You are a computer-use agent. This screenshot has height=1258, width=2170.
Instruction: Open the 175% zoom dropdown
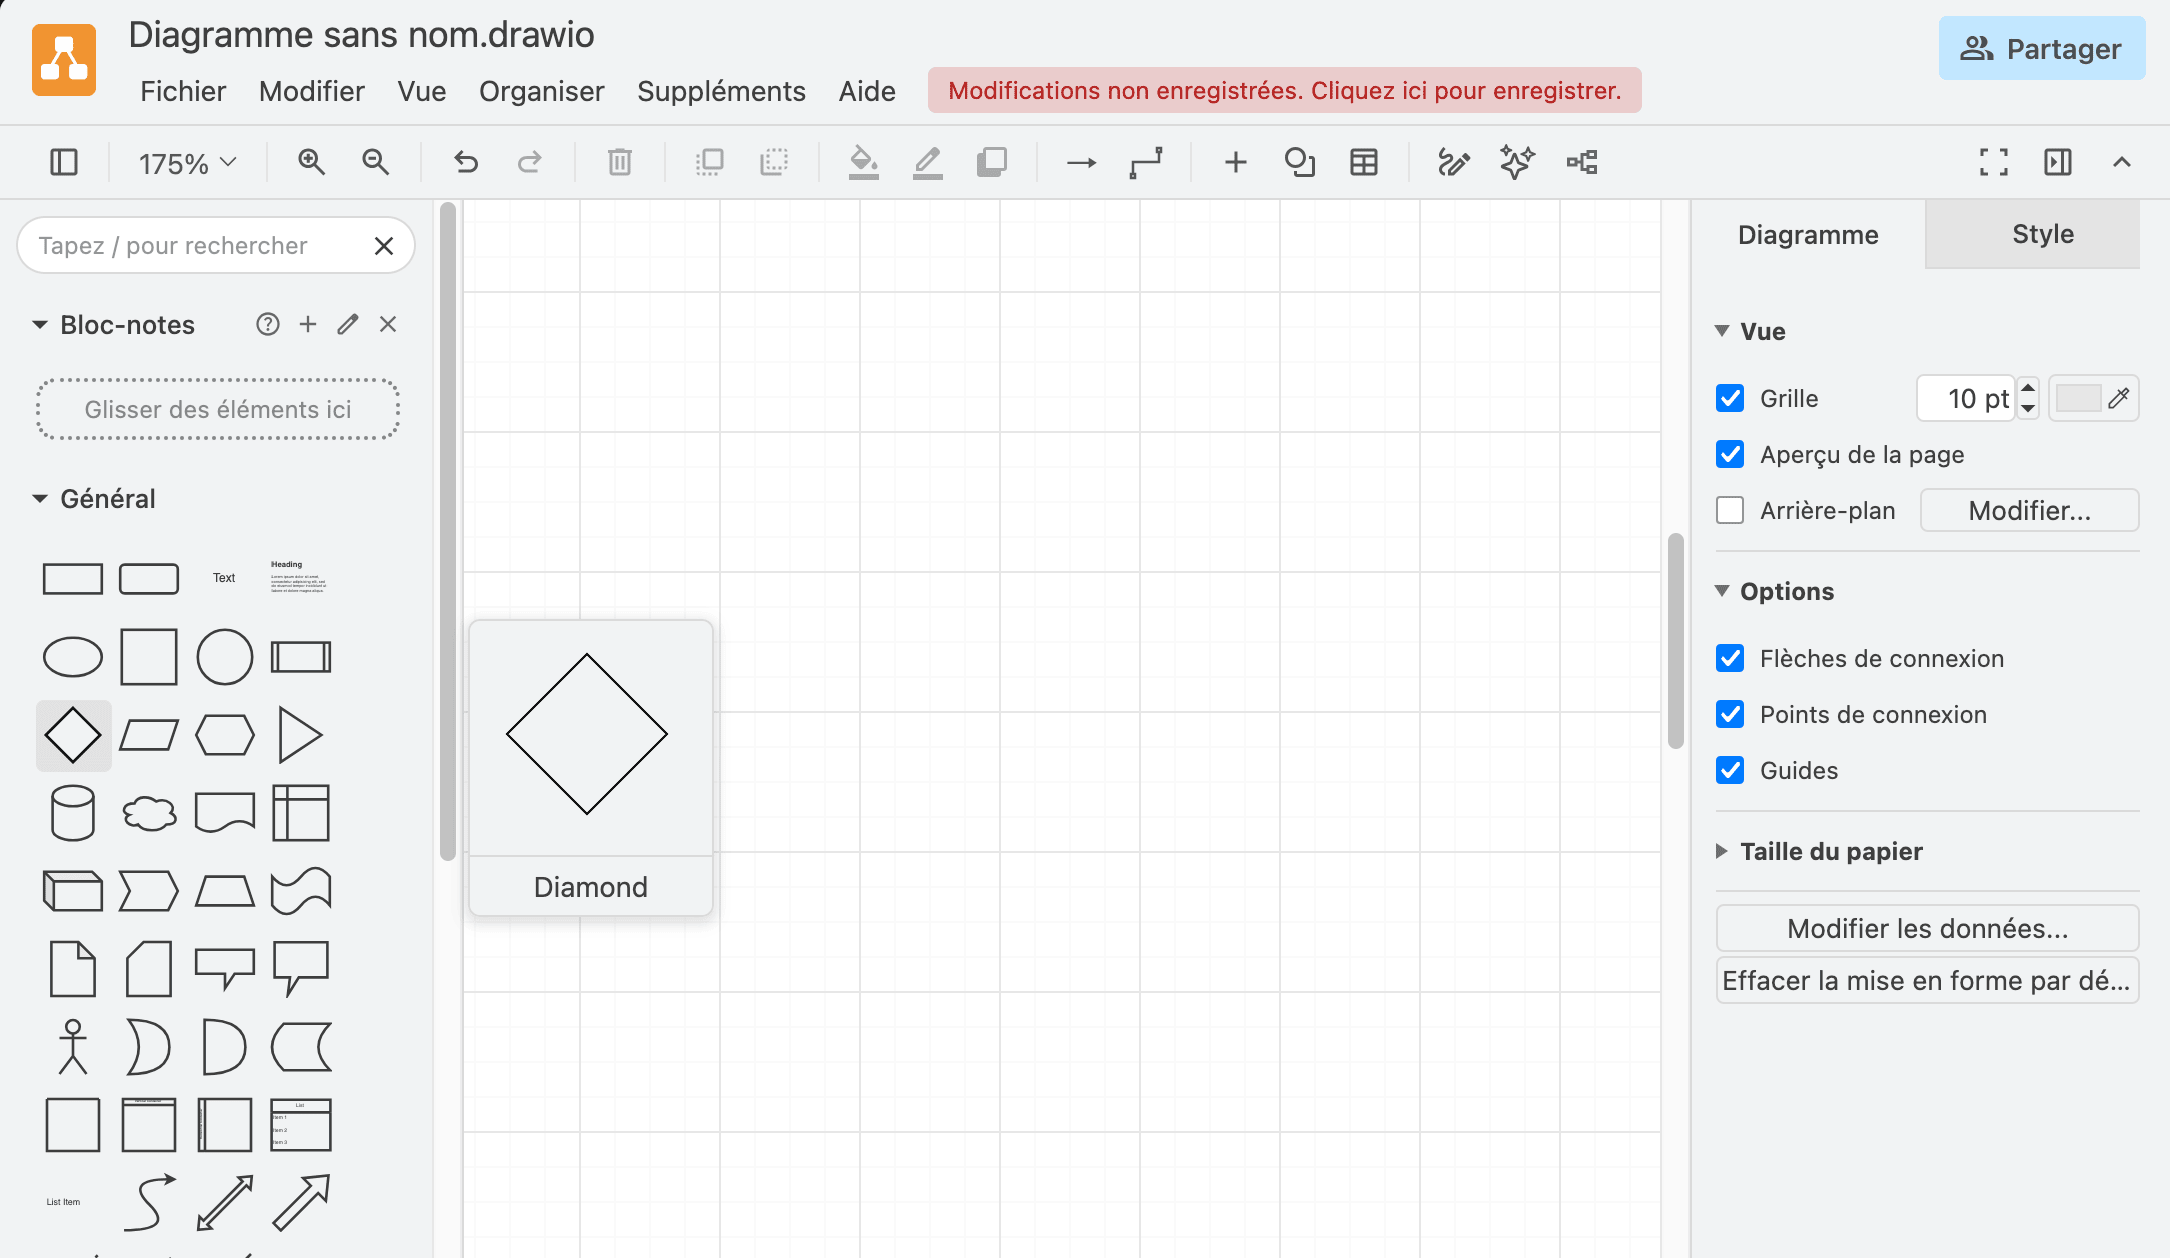(187, 163)
